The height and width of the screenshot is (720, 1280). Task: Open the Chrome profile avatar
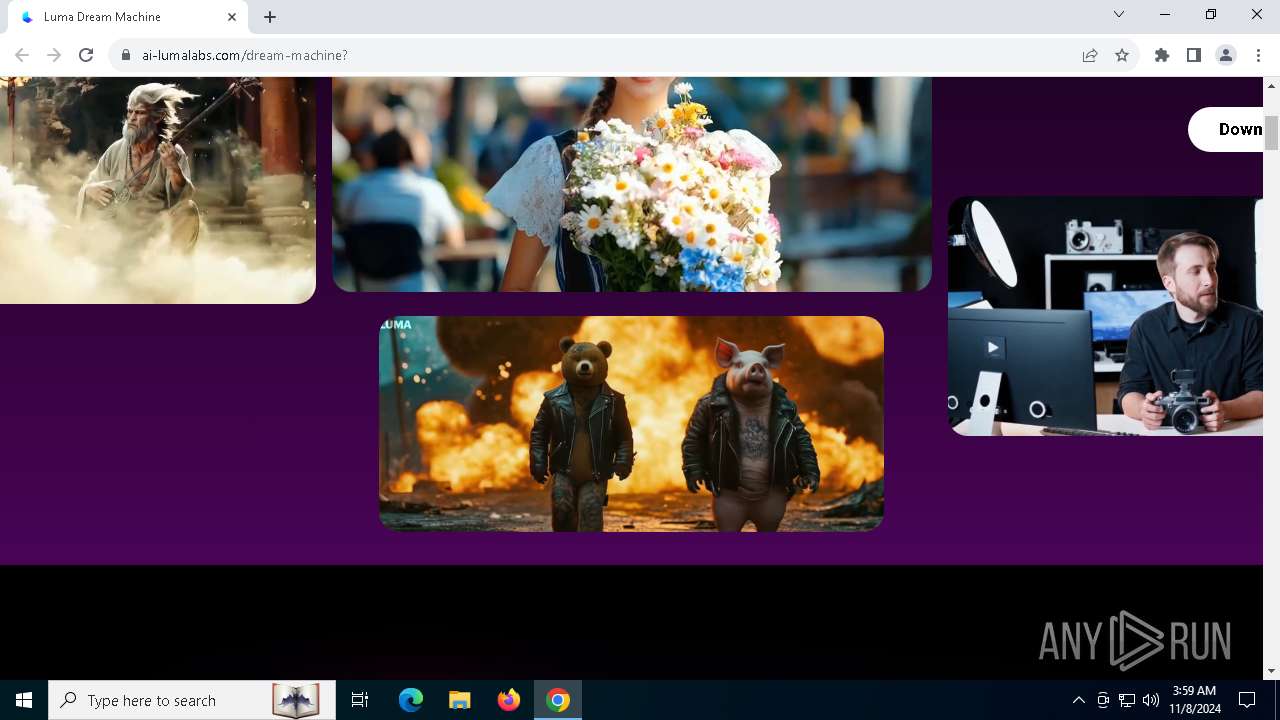click(1226, 55)
